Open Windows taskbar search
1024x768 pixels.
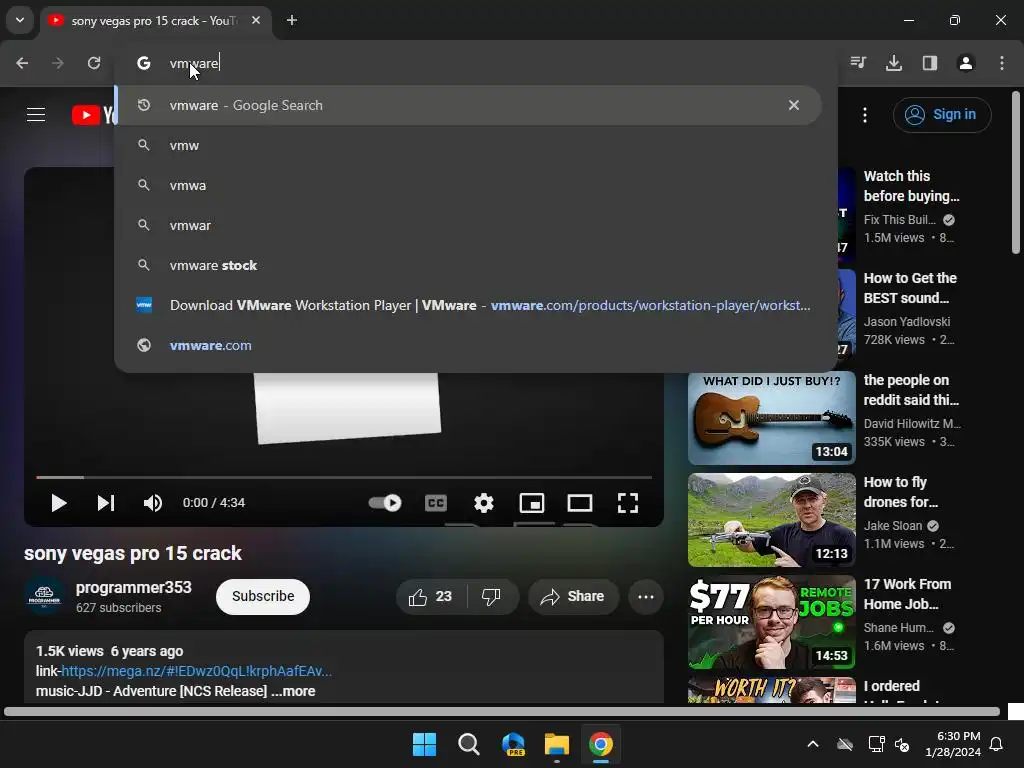468,744
